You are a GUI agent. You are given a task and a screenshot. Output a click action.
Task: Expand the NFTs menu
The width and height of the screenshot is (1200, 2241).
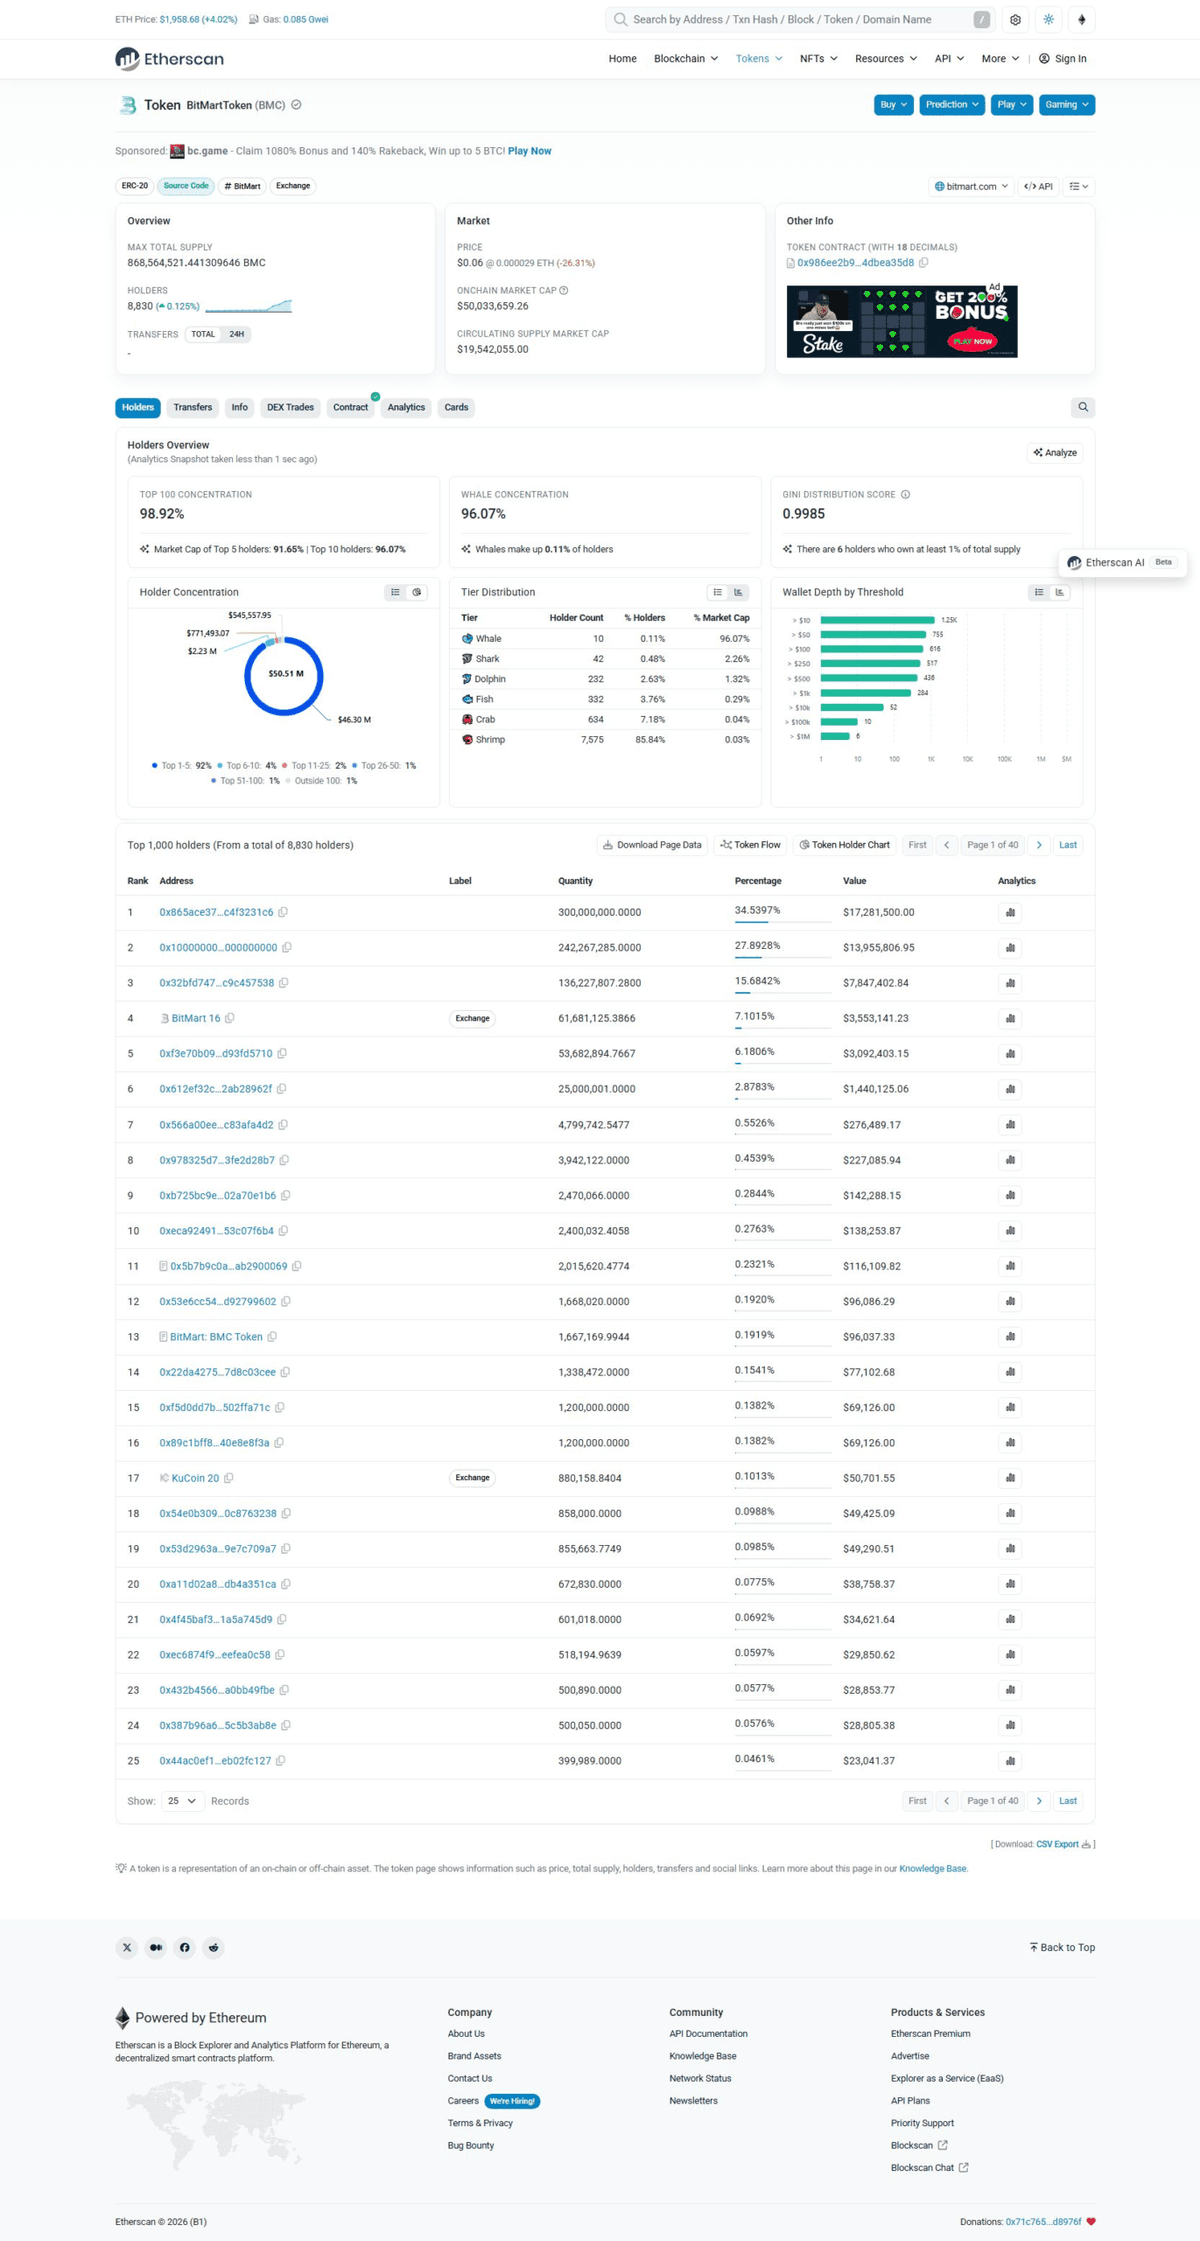point(818,59)
